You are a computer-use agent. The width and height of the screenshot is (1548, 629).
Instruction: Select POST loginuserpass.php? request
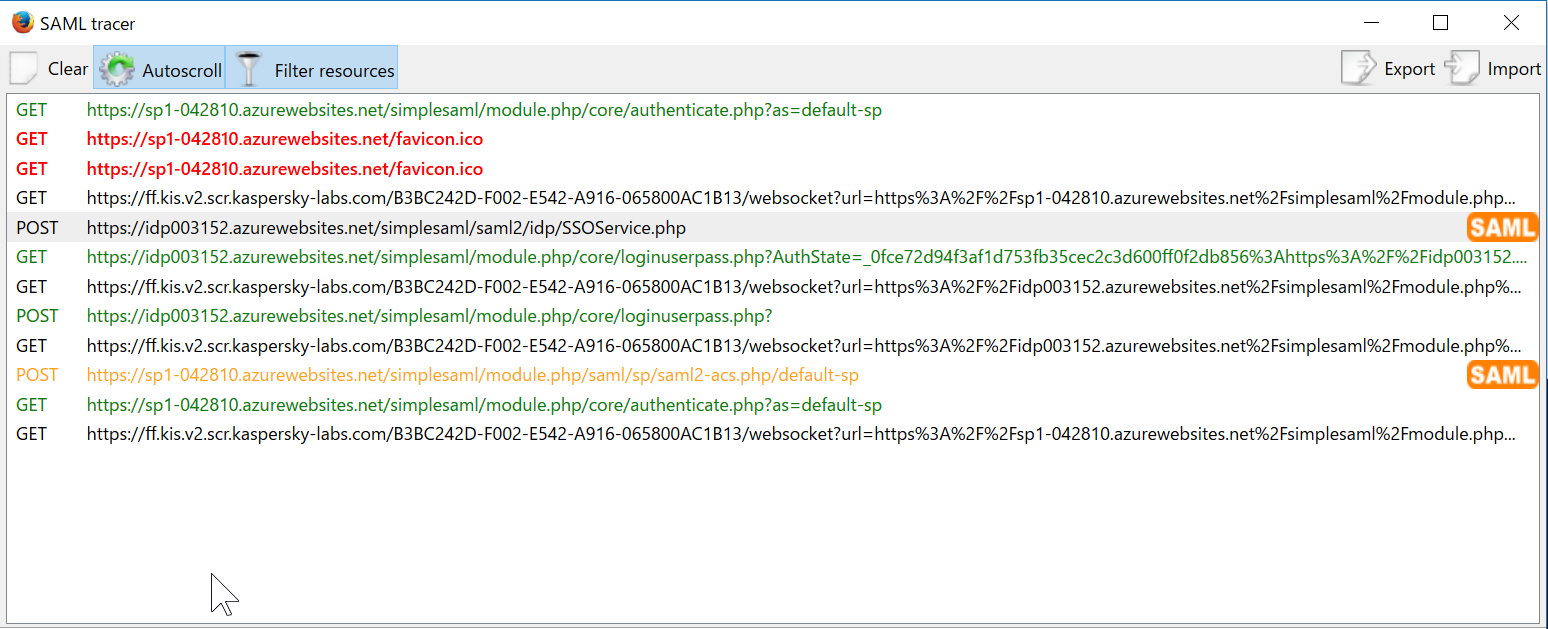point(773,316)
